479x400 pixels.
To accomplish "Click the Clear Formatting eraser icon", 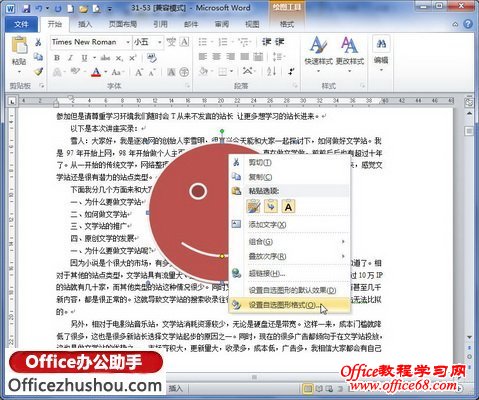I will (152, 58).
